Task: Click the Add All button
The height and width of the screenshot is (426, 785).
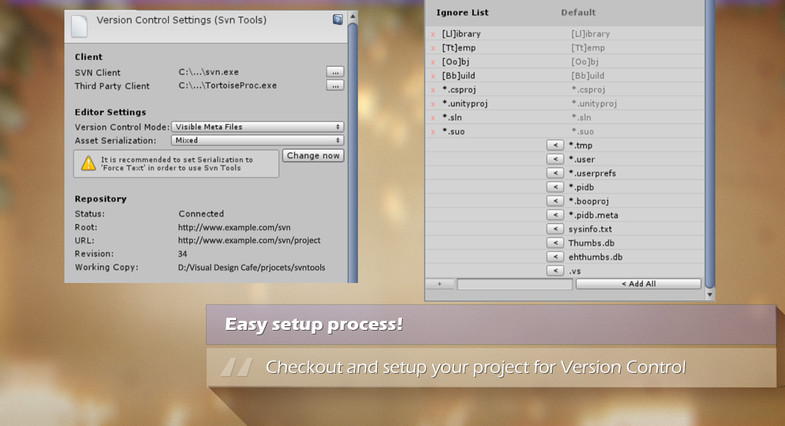Action: click(x=638, y=284)
